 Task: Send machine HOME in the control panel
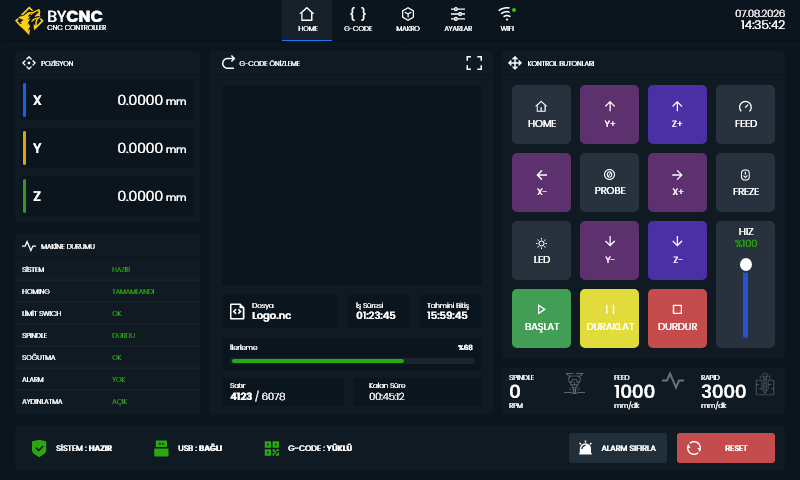coord(541,114)
